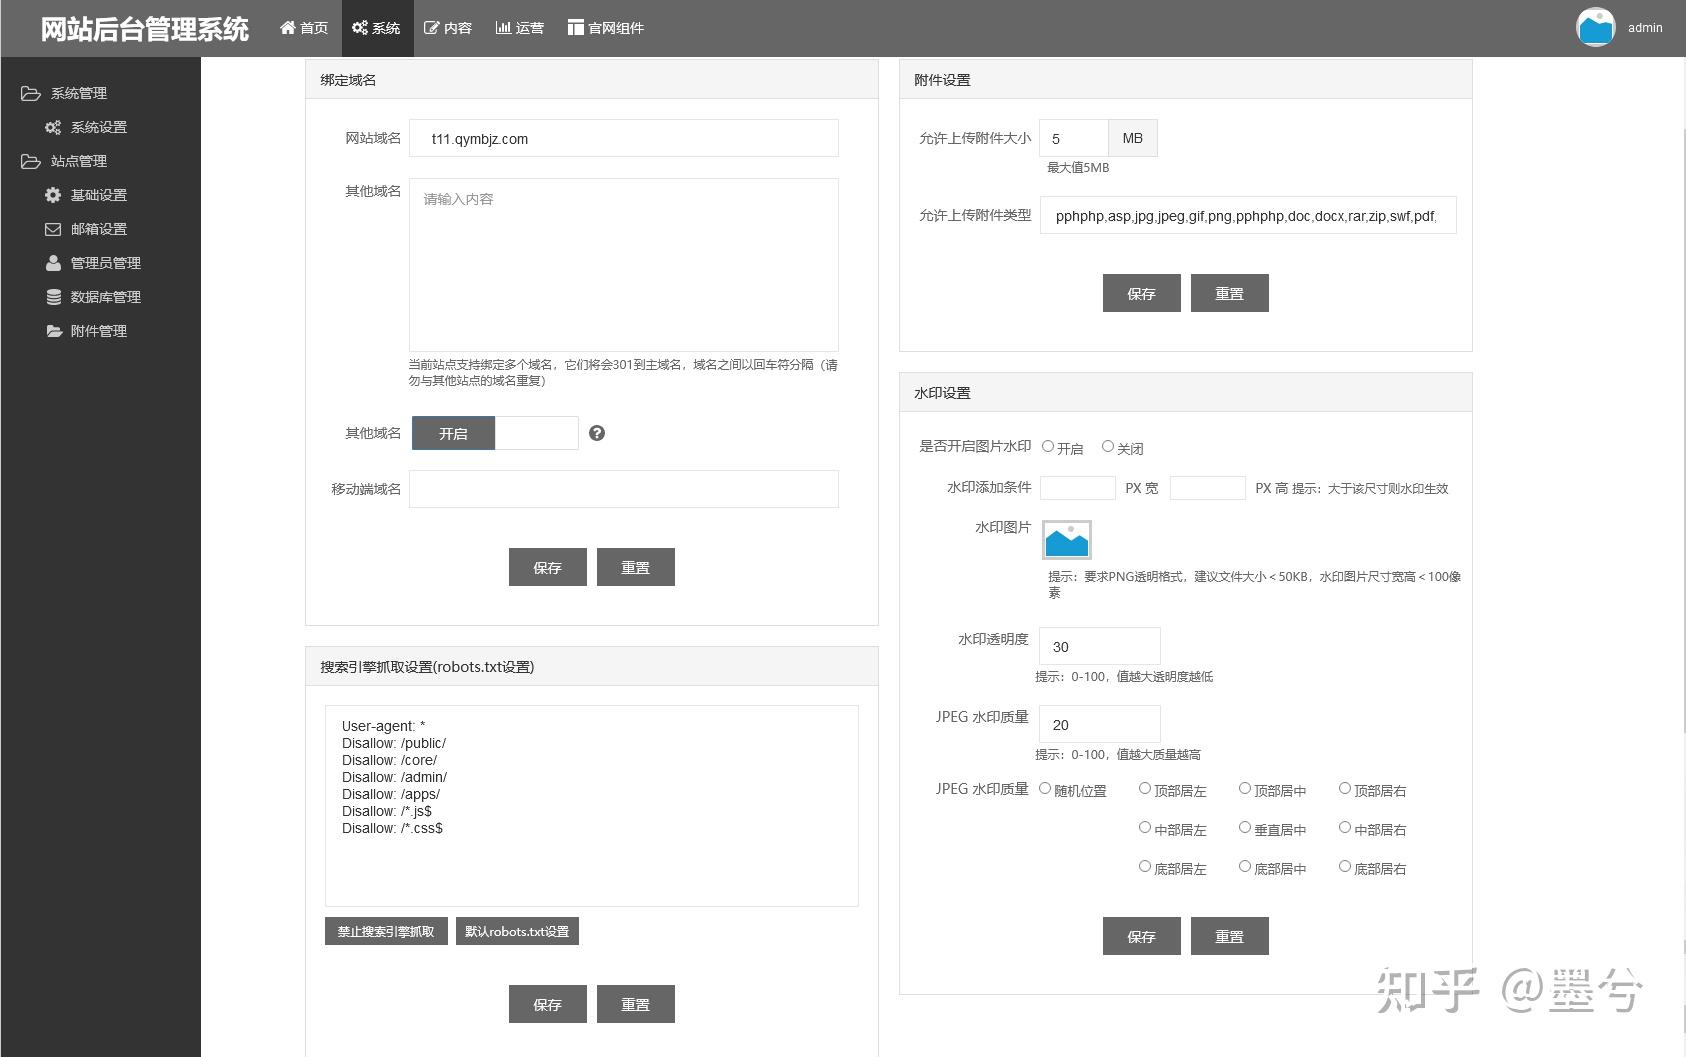Select 顶部居右 watermark position

click(1345, 789)
